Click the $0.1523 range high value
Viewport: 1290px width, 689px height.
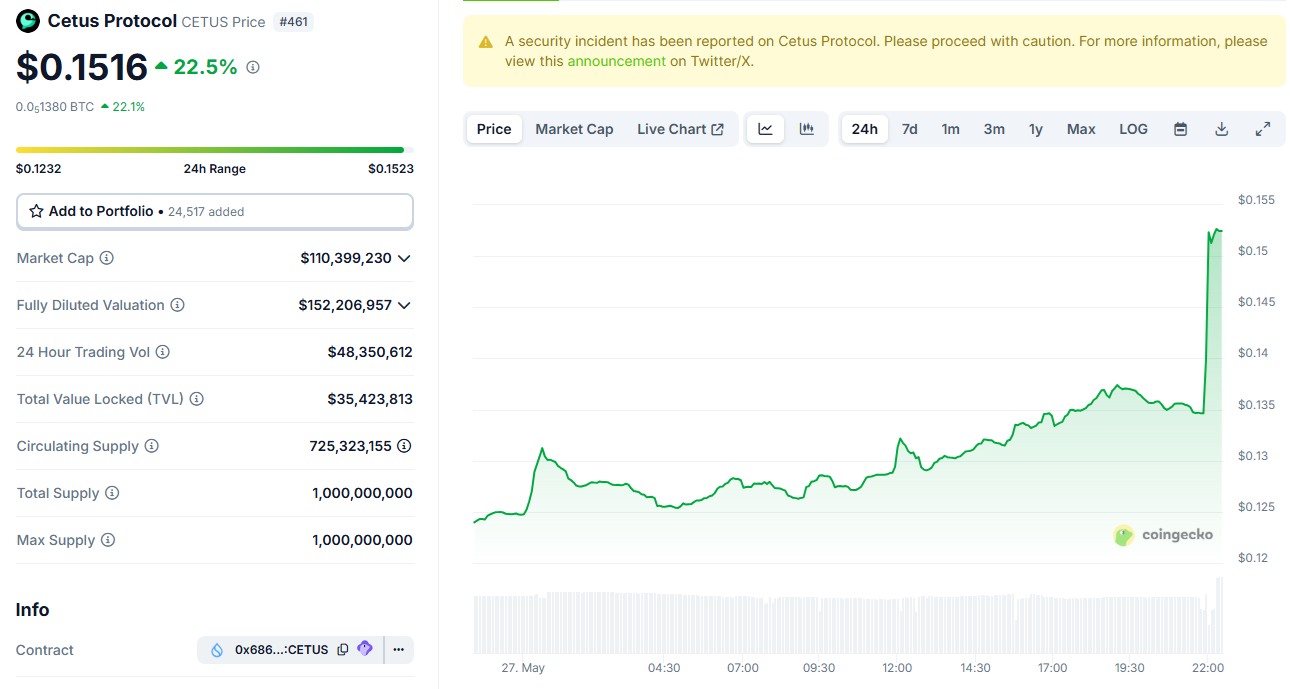(391, 169)
